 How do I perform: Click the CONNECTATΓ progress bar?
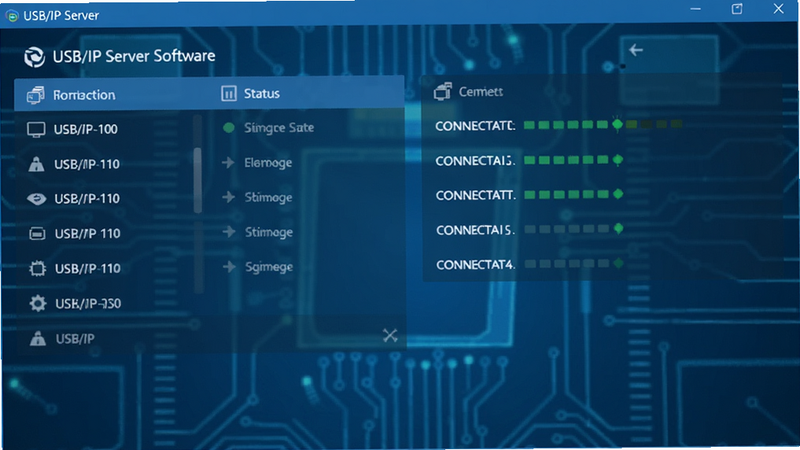coord(603,124)
